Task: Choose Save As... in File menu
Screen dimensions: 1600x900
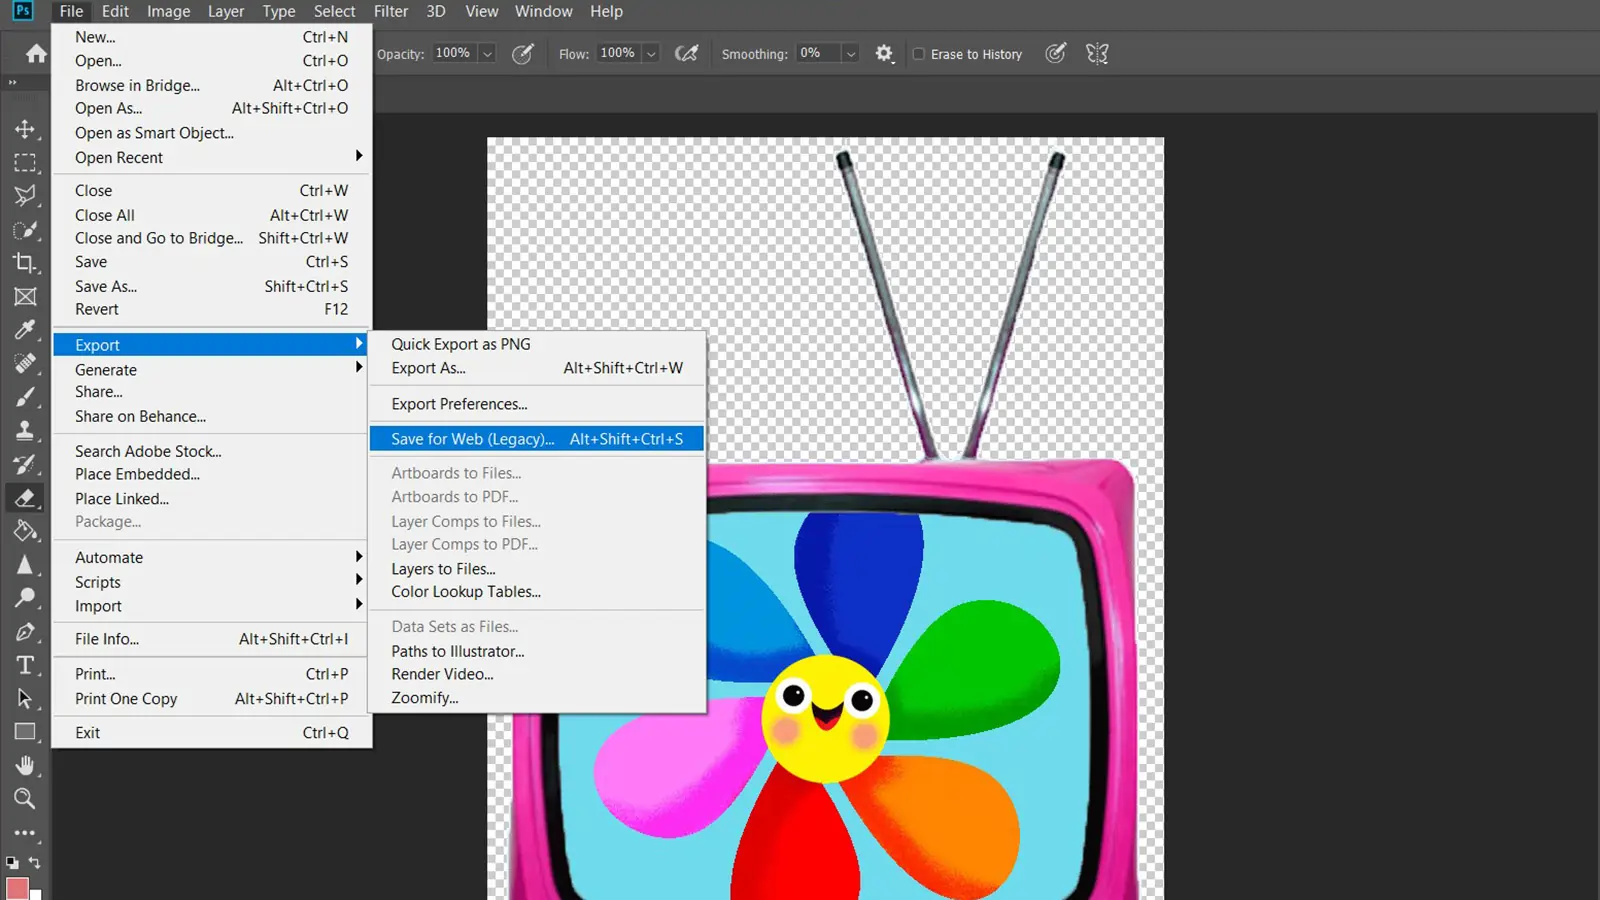Action: 212,286
